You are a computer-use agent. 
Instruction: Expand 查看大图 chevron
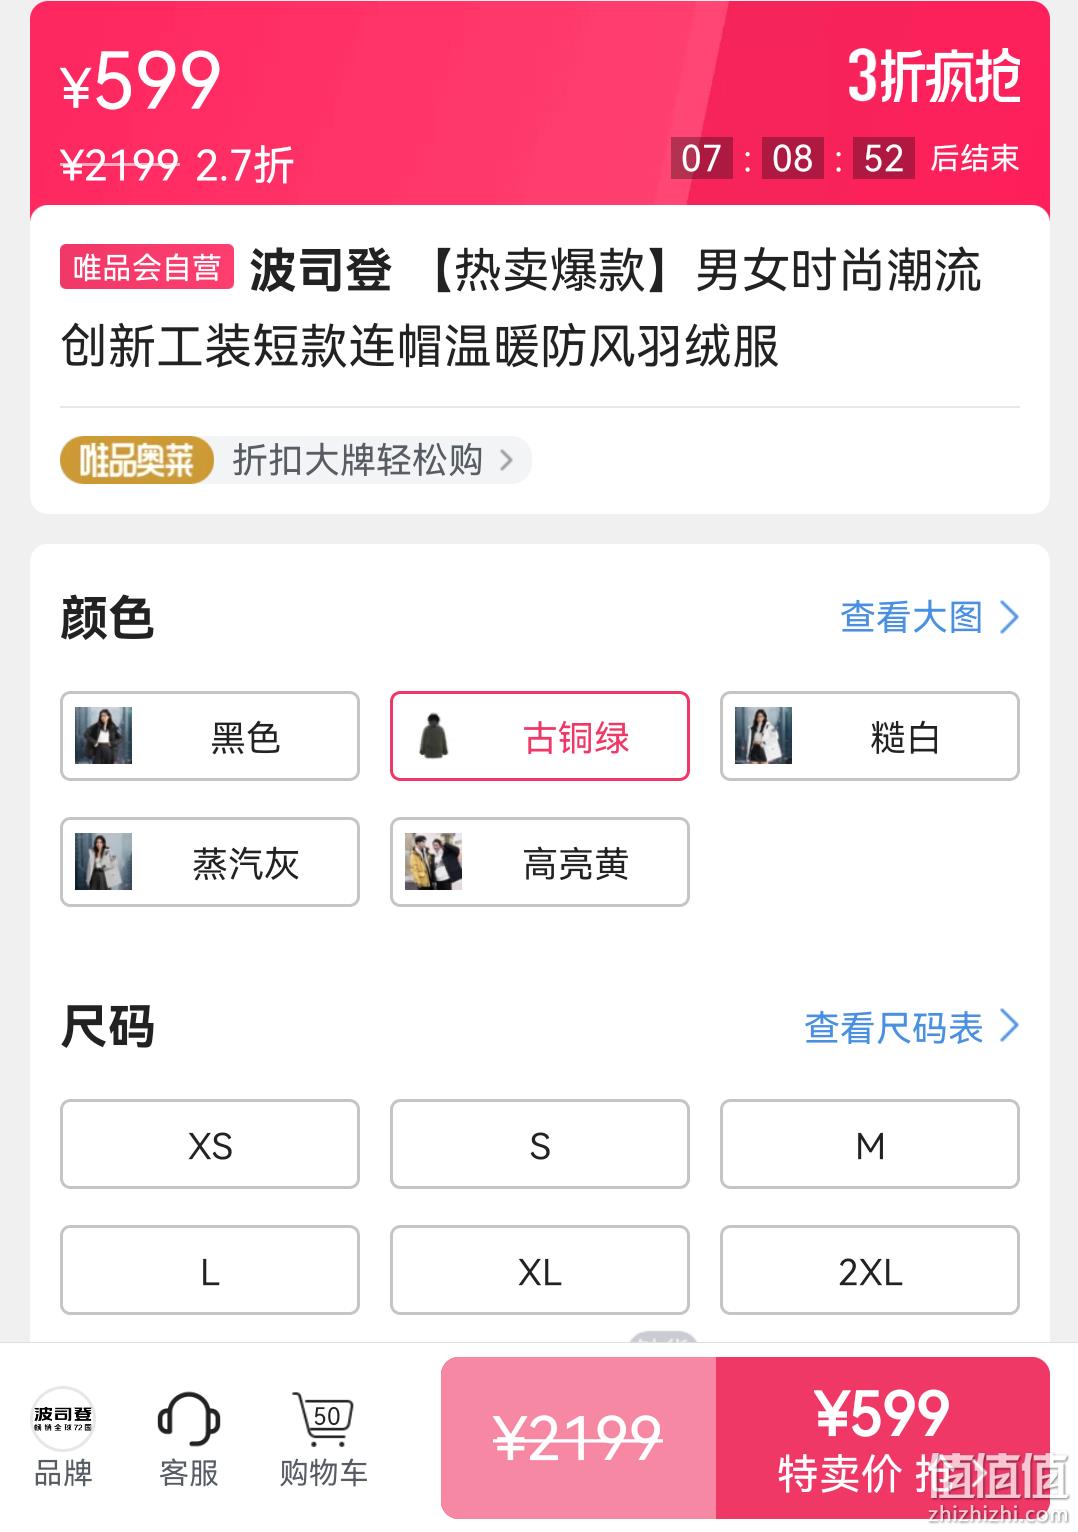(1009, 617)
